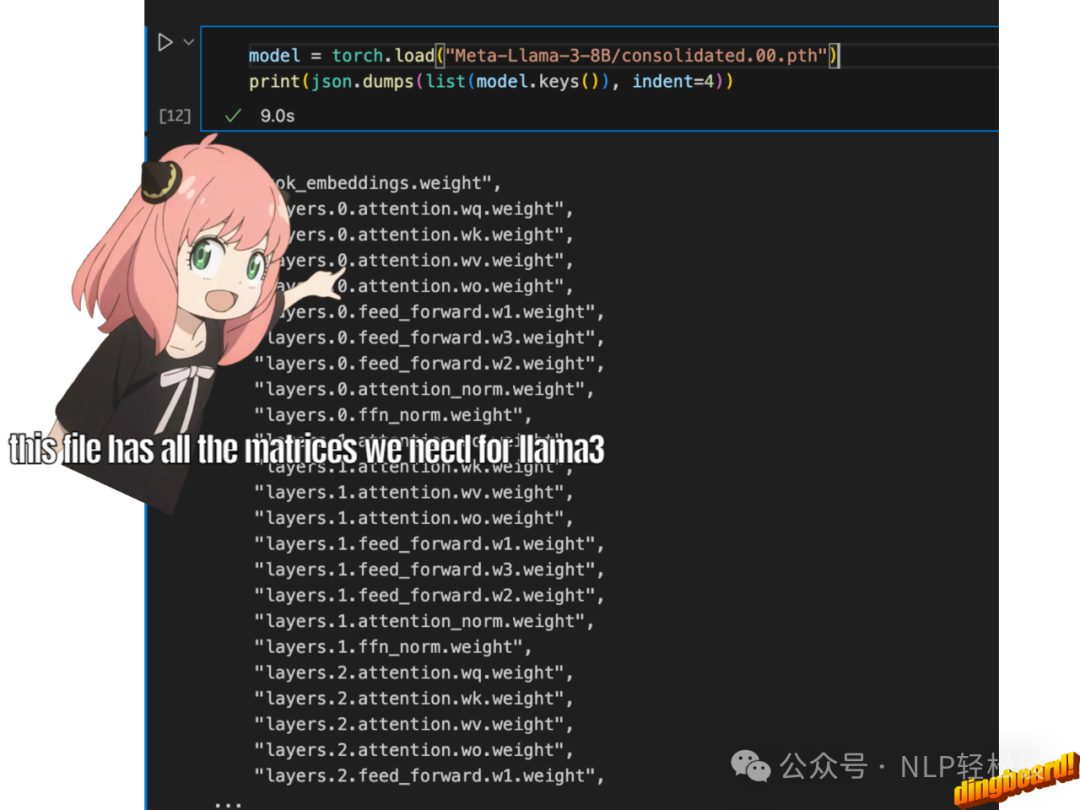The height and width of the screenshot is (810, 1080).
Task: Click "layers.2.attention.wo.weight" output line
Action: click(x=413, y=751)
